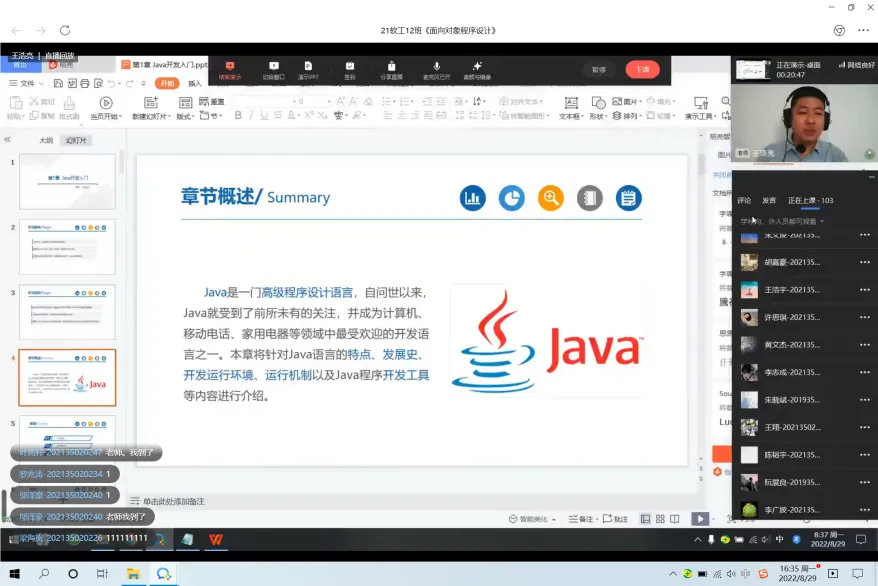Click the slideshow play button in status bar
The height and width of the screenshot is (586, 878).
[x=700, y=519]
